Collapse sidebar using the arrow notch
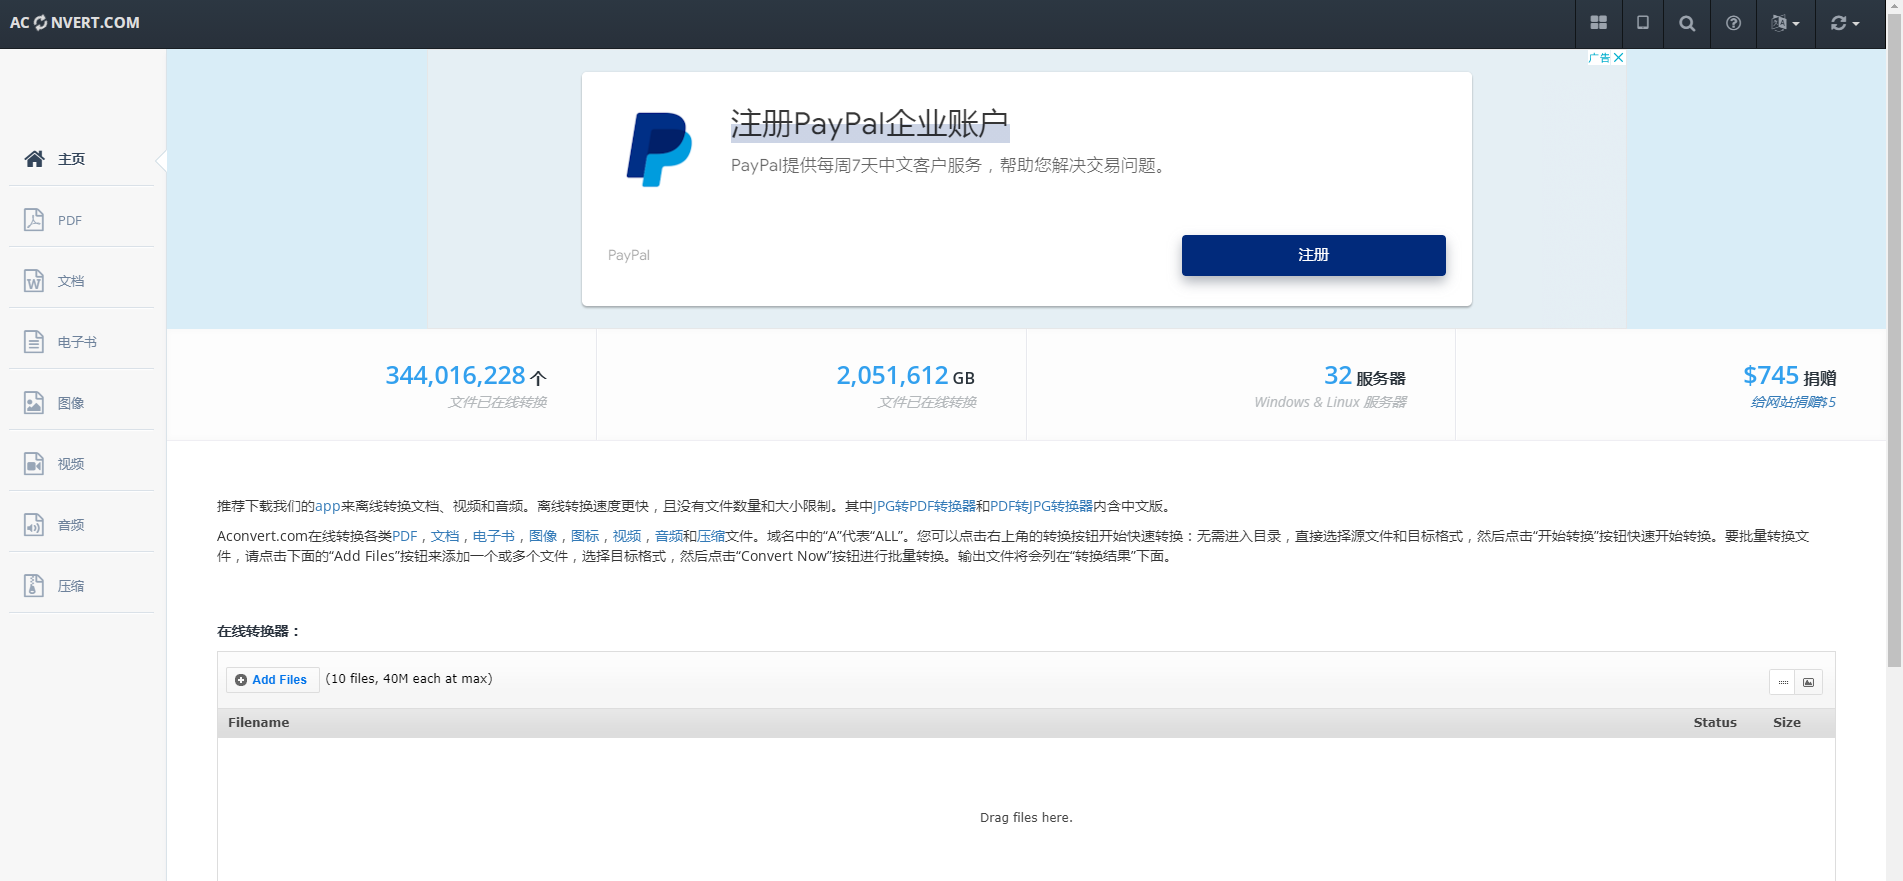The height and width of the screenshot is (881, 1903). (x=161, y=160)
